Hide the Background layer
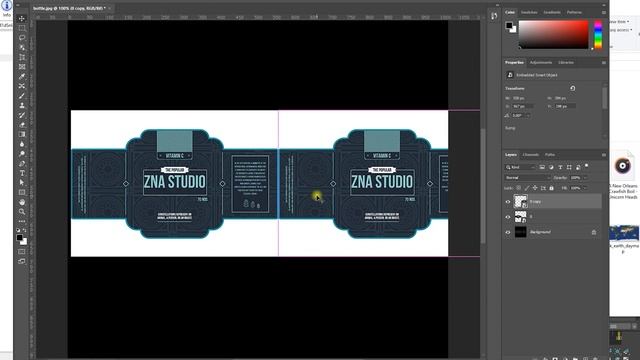Image resolution: width=640 pixels, height=360 pixels. point(508,232)
